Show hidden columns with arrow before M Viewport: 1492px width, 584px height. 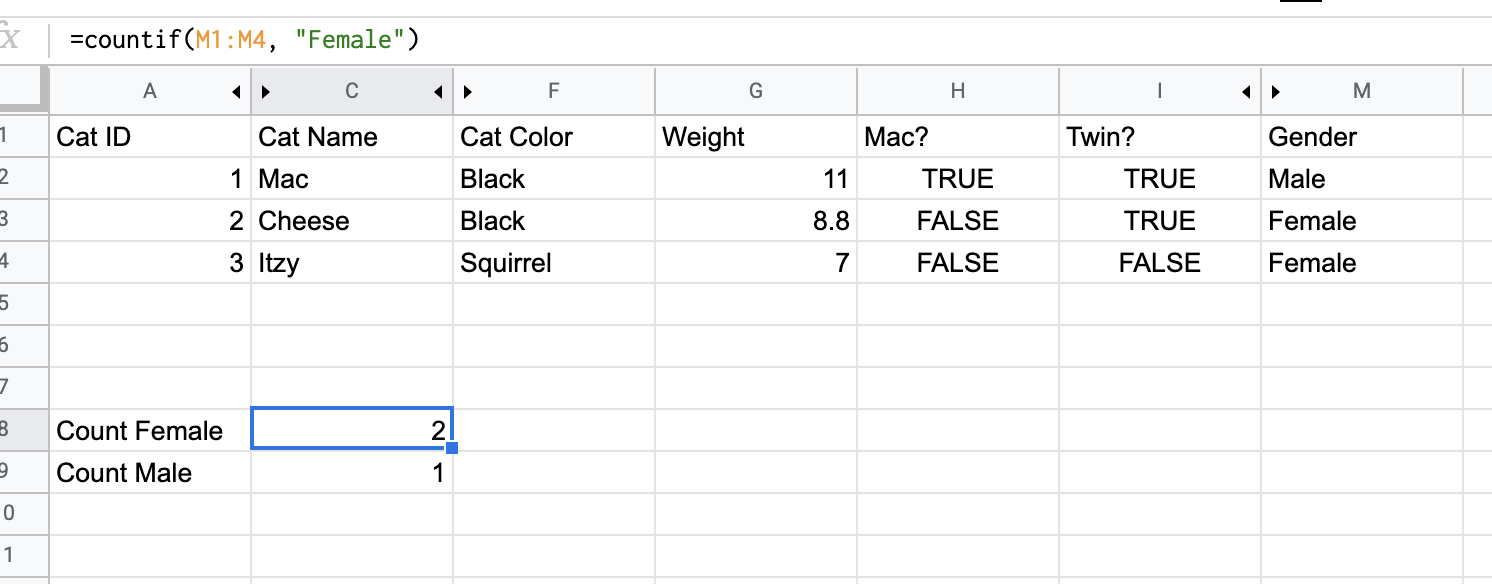[x=1276, y=92]
